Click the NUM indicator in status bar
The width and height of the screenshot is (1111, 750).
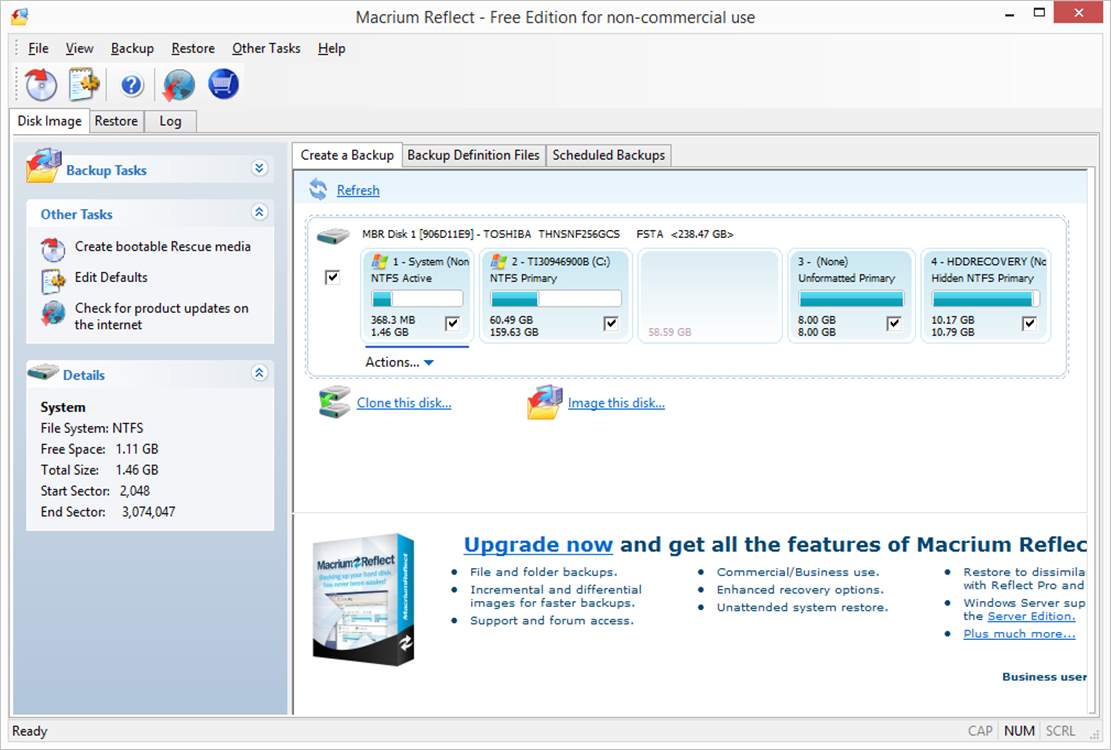(1019, 731)
